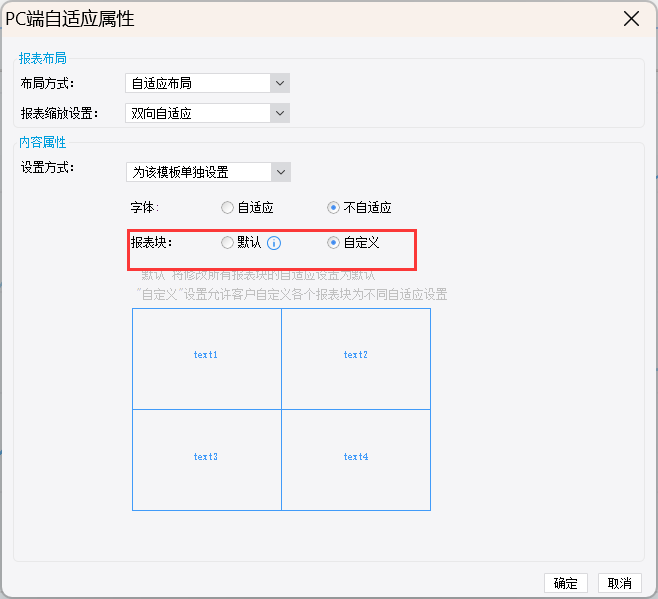The width and height of the screenshot is (658, 599).
Task: Expand the 报表缩放设置 dropdown arrow
Action: pos(280,113)
